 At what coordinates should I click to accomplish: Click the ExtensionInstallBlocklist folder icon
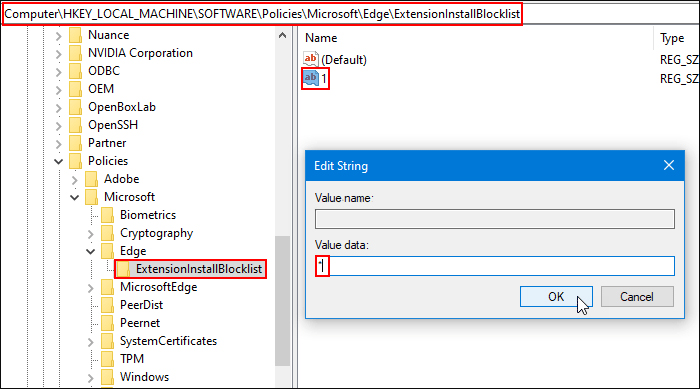tap(123, 269)
